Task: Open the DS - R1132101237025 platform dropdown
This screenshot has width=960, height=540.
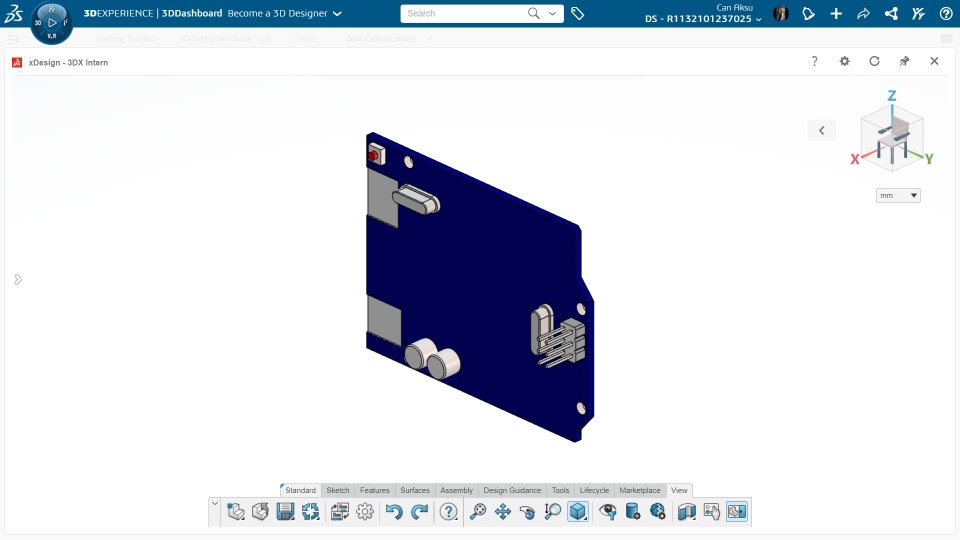Action: (703, 19)
